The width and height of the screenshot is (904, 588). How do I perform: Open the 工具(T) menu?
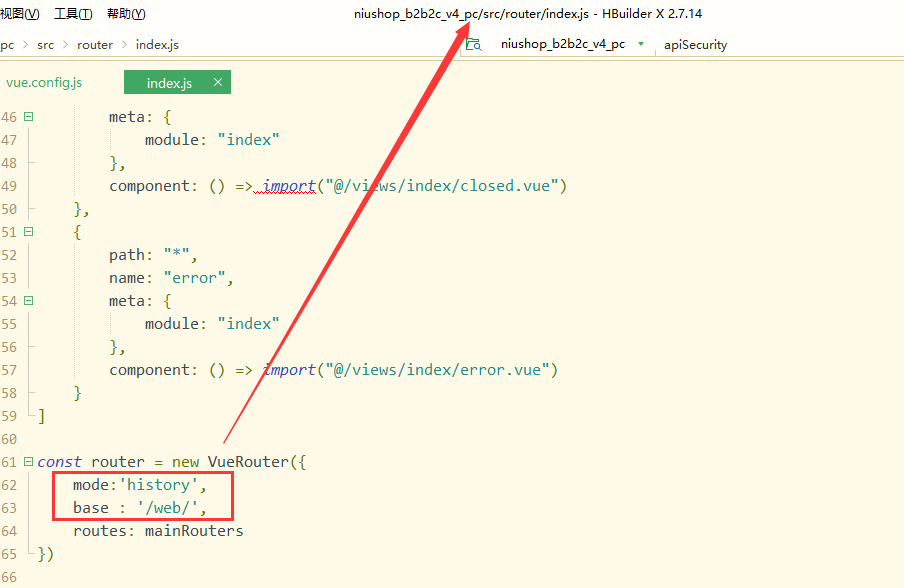tap(73, 14)
